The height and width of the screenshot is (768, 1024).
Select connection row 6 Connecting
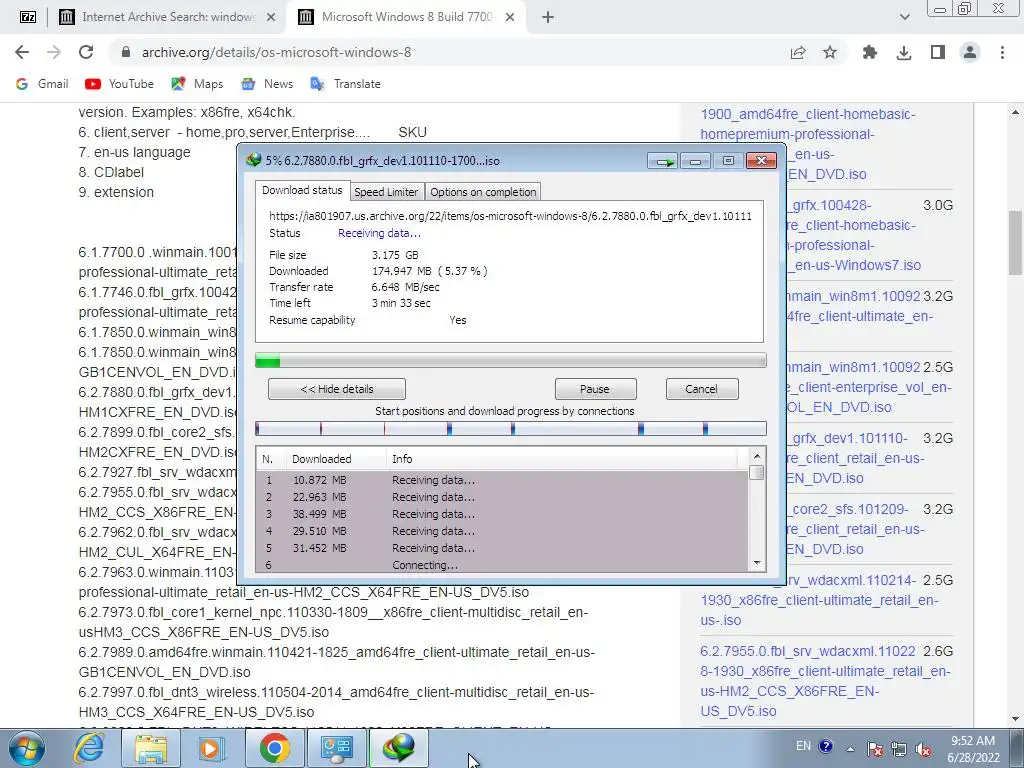point(502,565)
